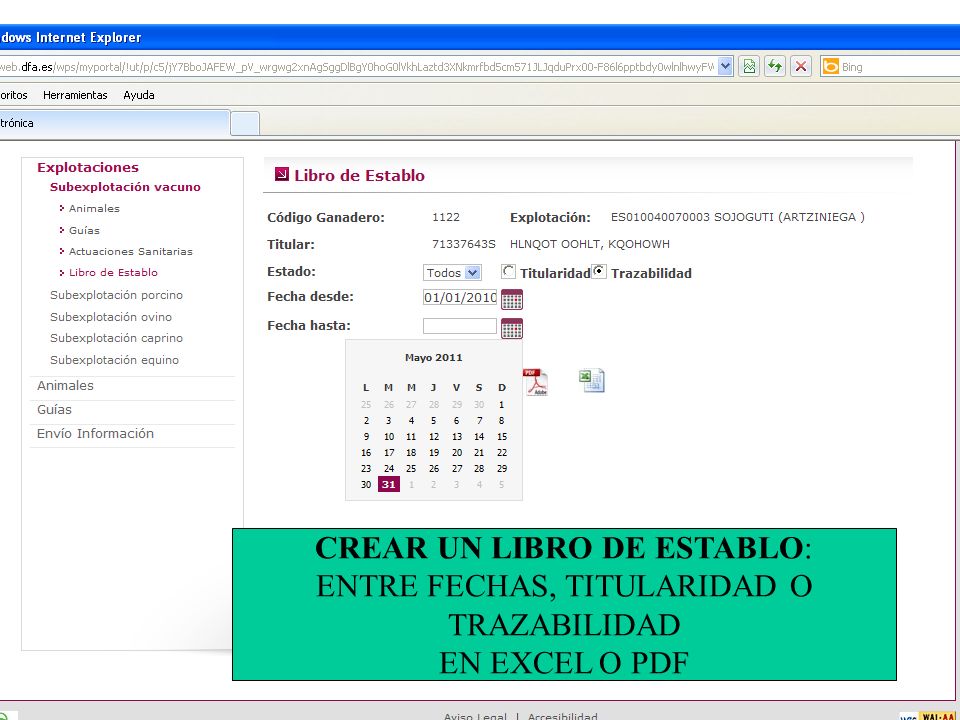Open Envío Información section
This screenshot has width=960, height=720.
(x=95, y=433)
